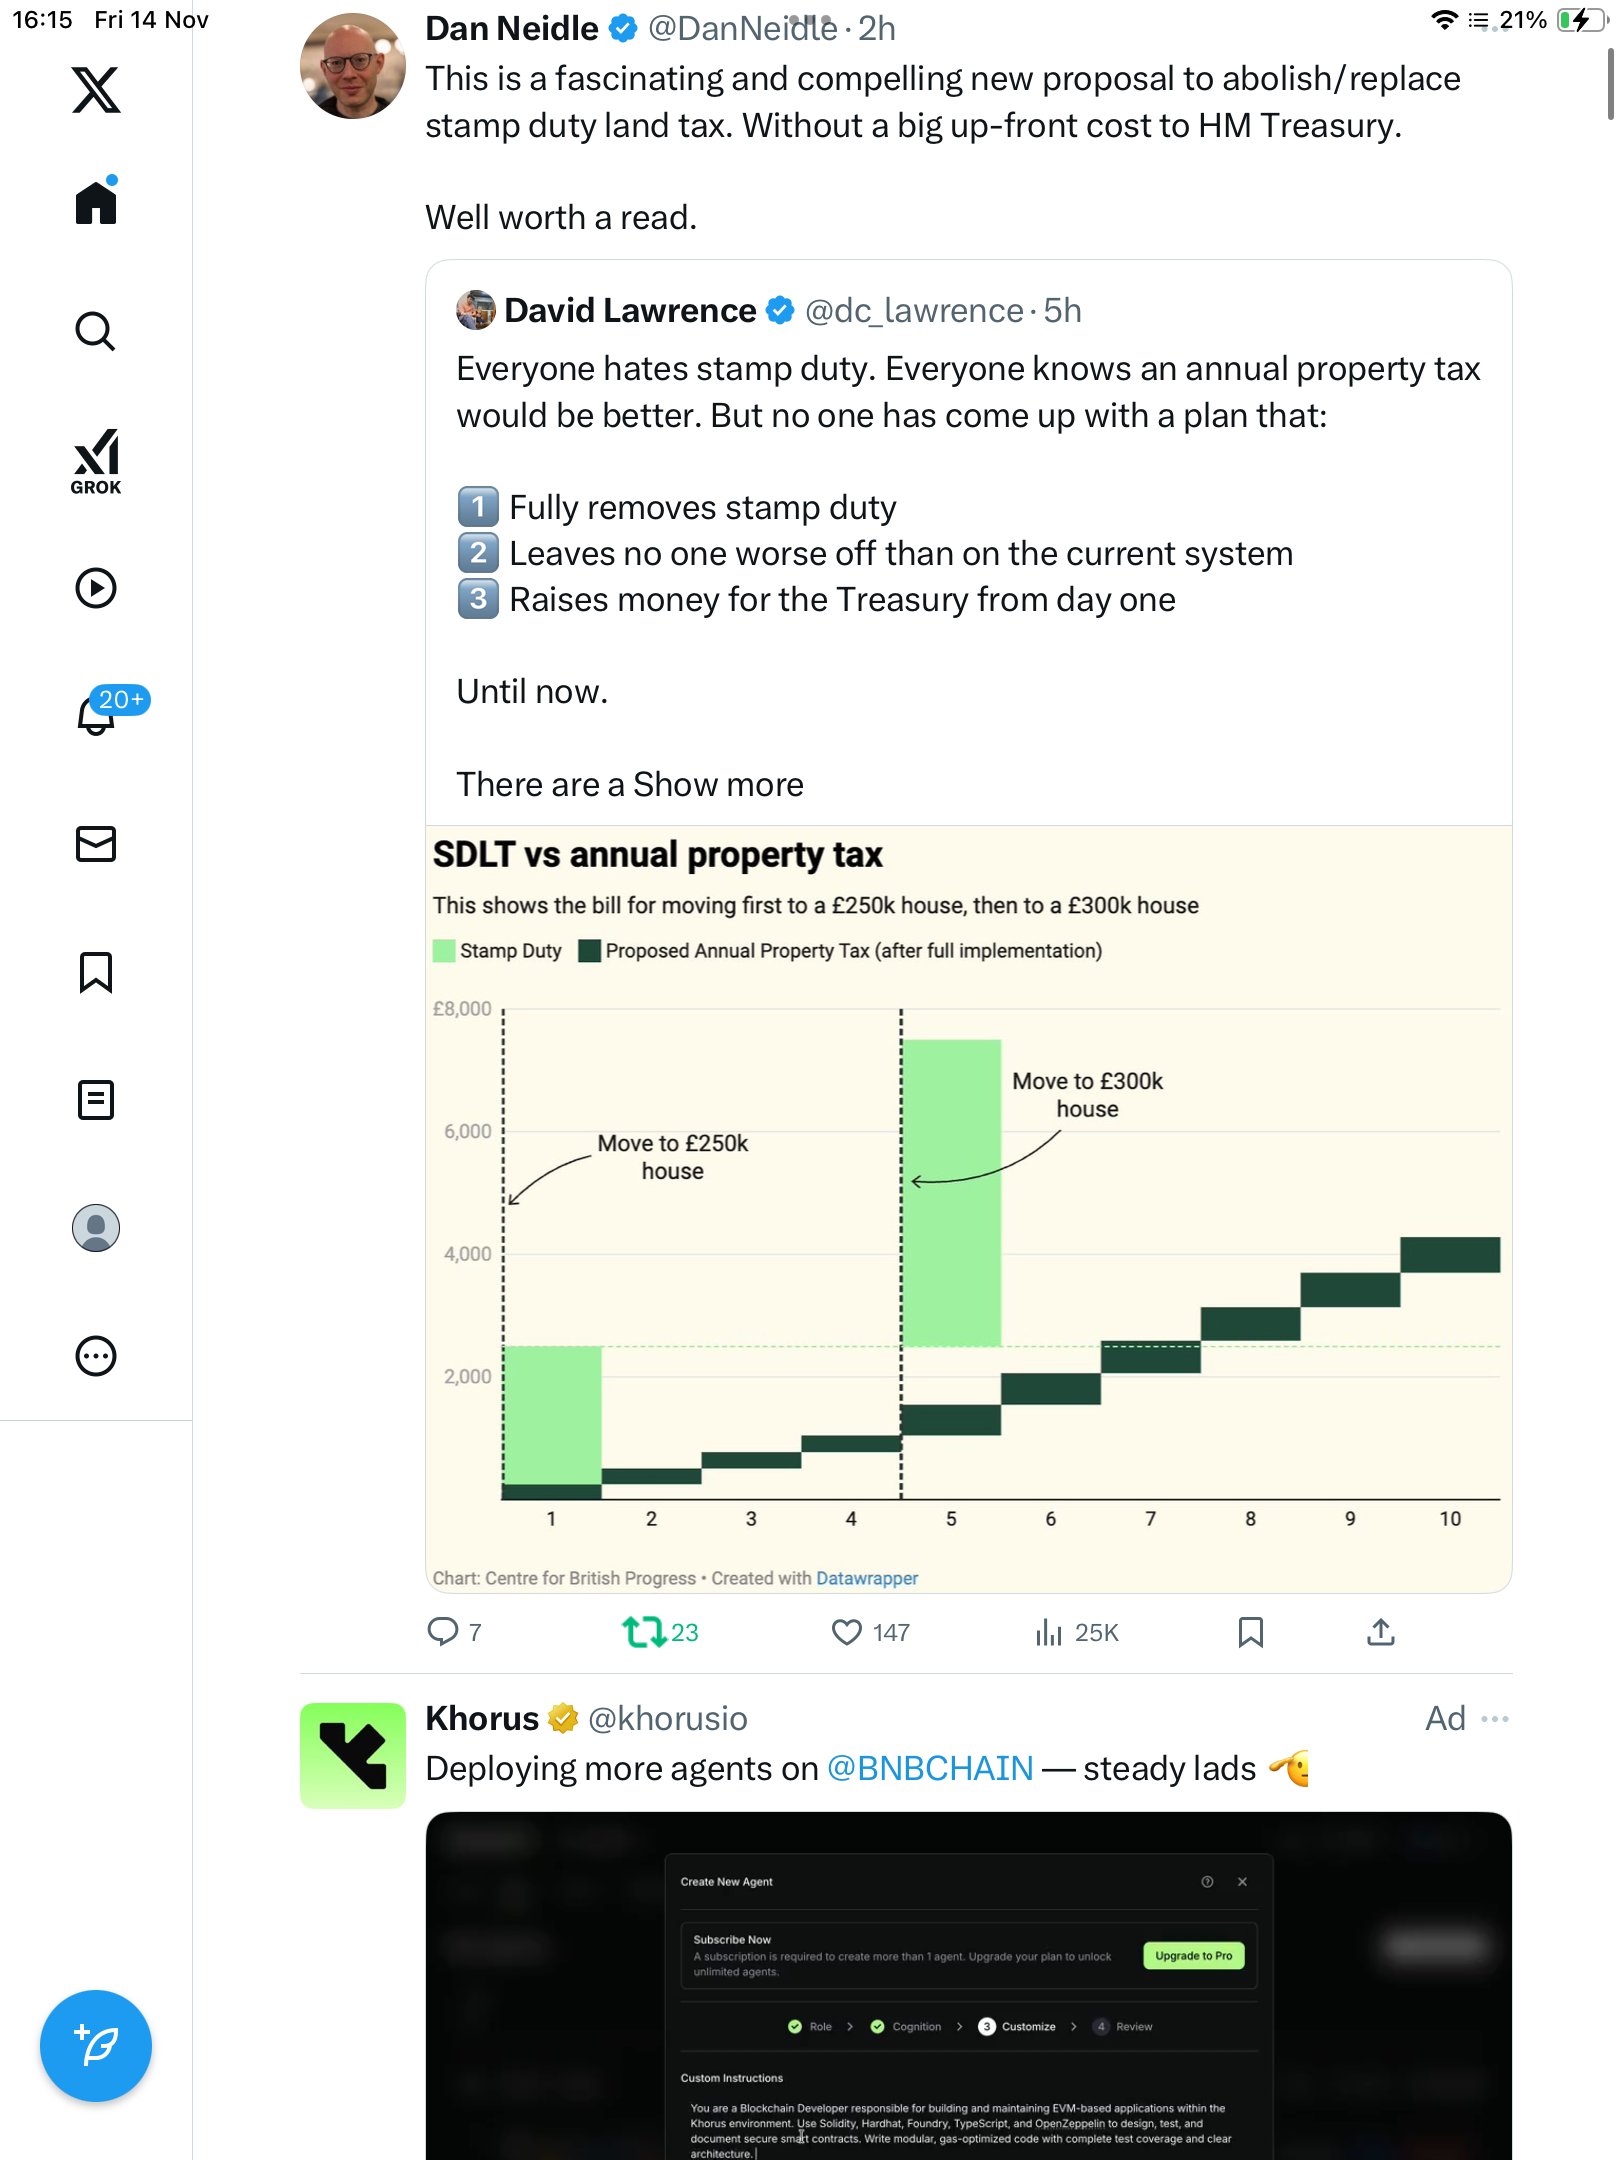Open Messages envelope icon
The width and height of the screenshot is (1620, 2160).
click(x=96, y=844)
